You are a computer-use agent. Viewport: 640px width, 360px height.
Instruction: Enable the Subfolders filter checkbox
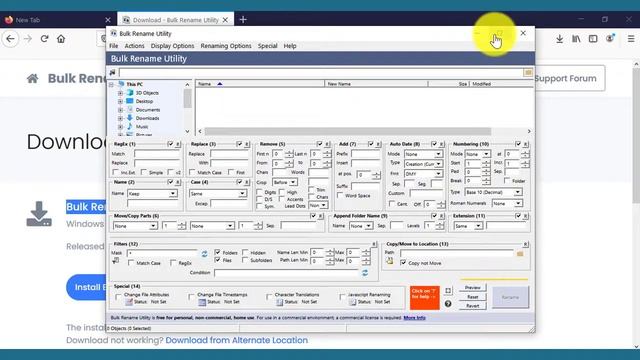[245, 260]
